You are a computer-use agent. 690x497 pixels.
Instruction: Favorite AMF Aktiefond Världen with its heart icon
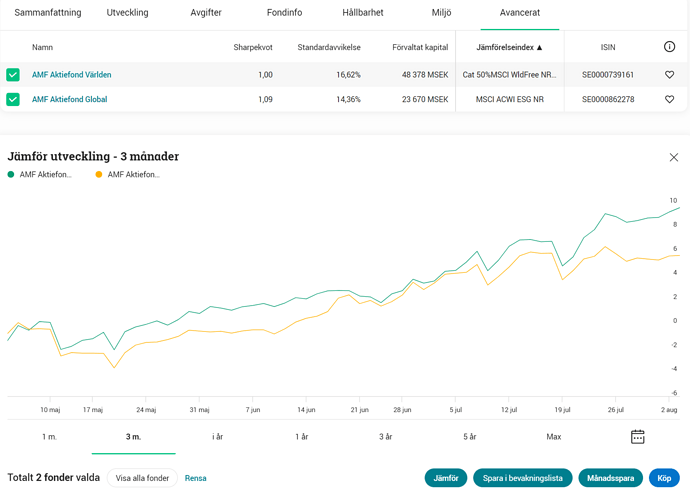pyautogui.click(x=669, y=75)
